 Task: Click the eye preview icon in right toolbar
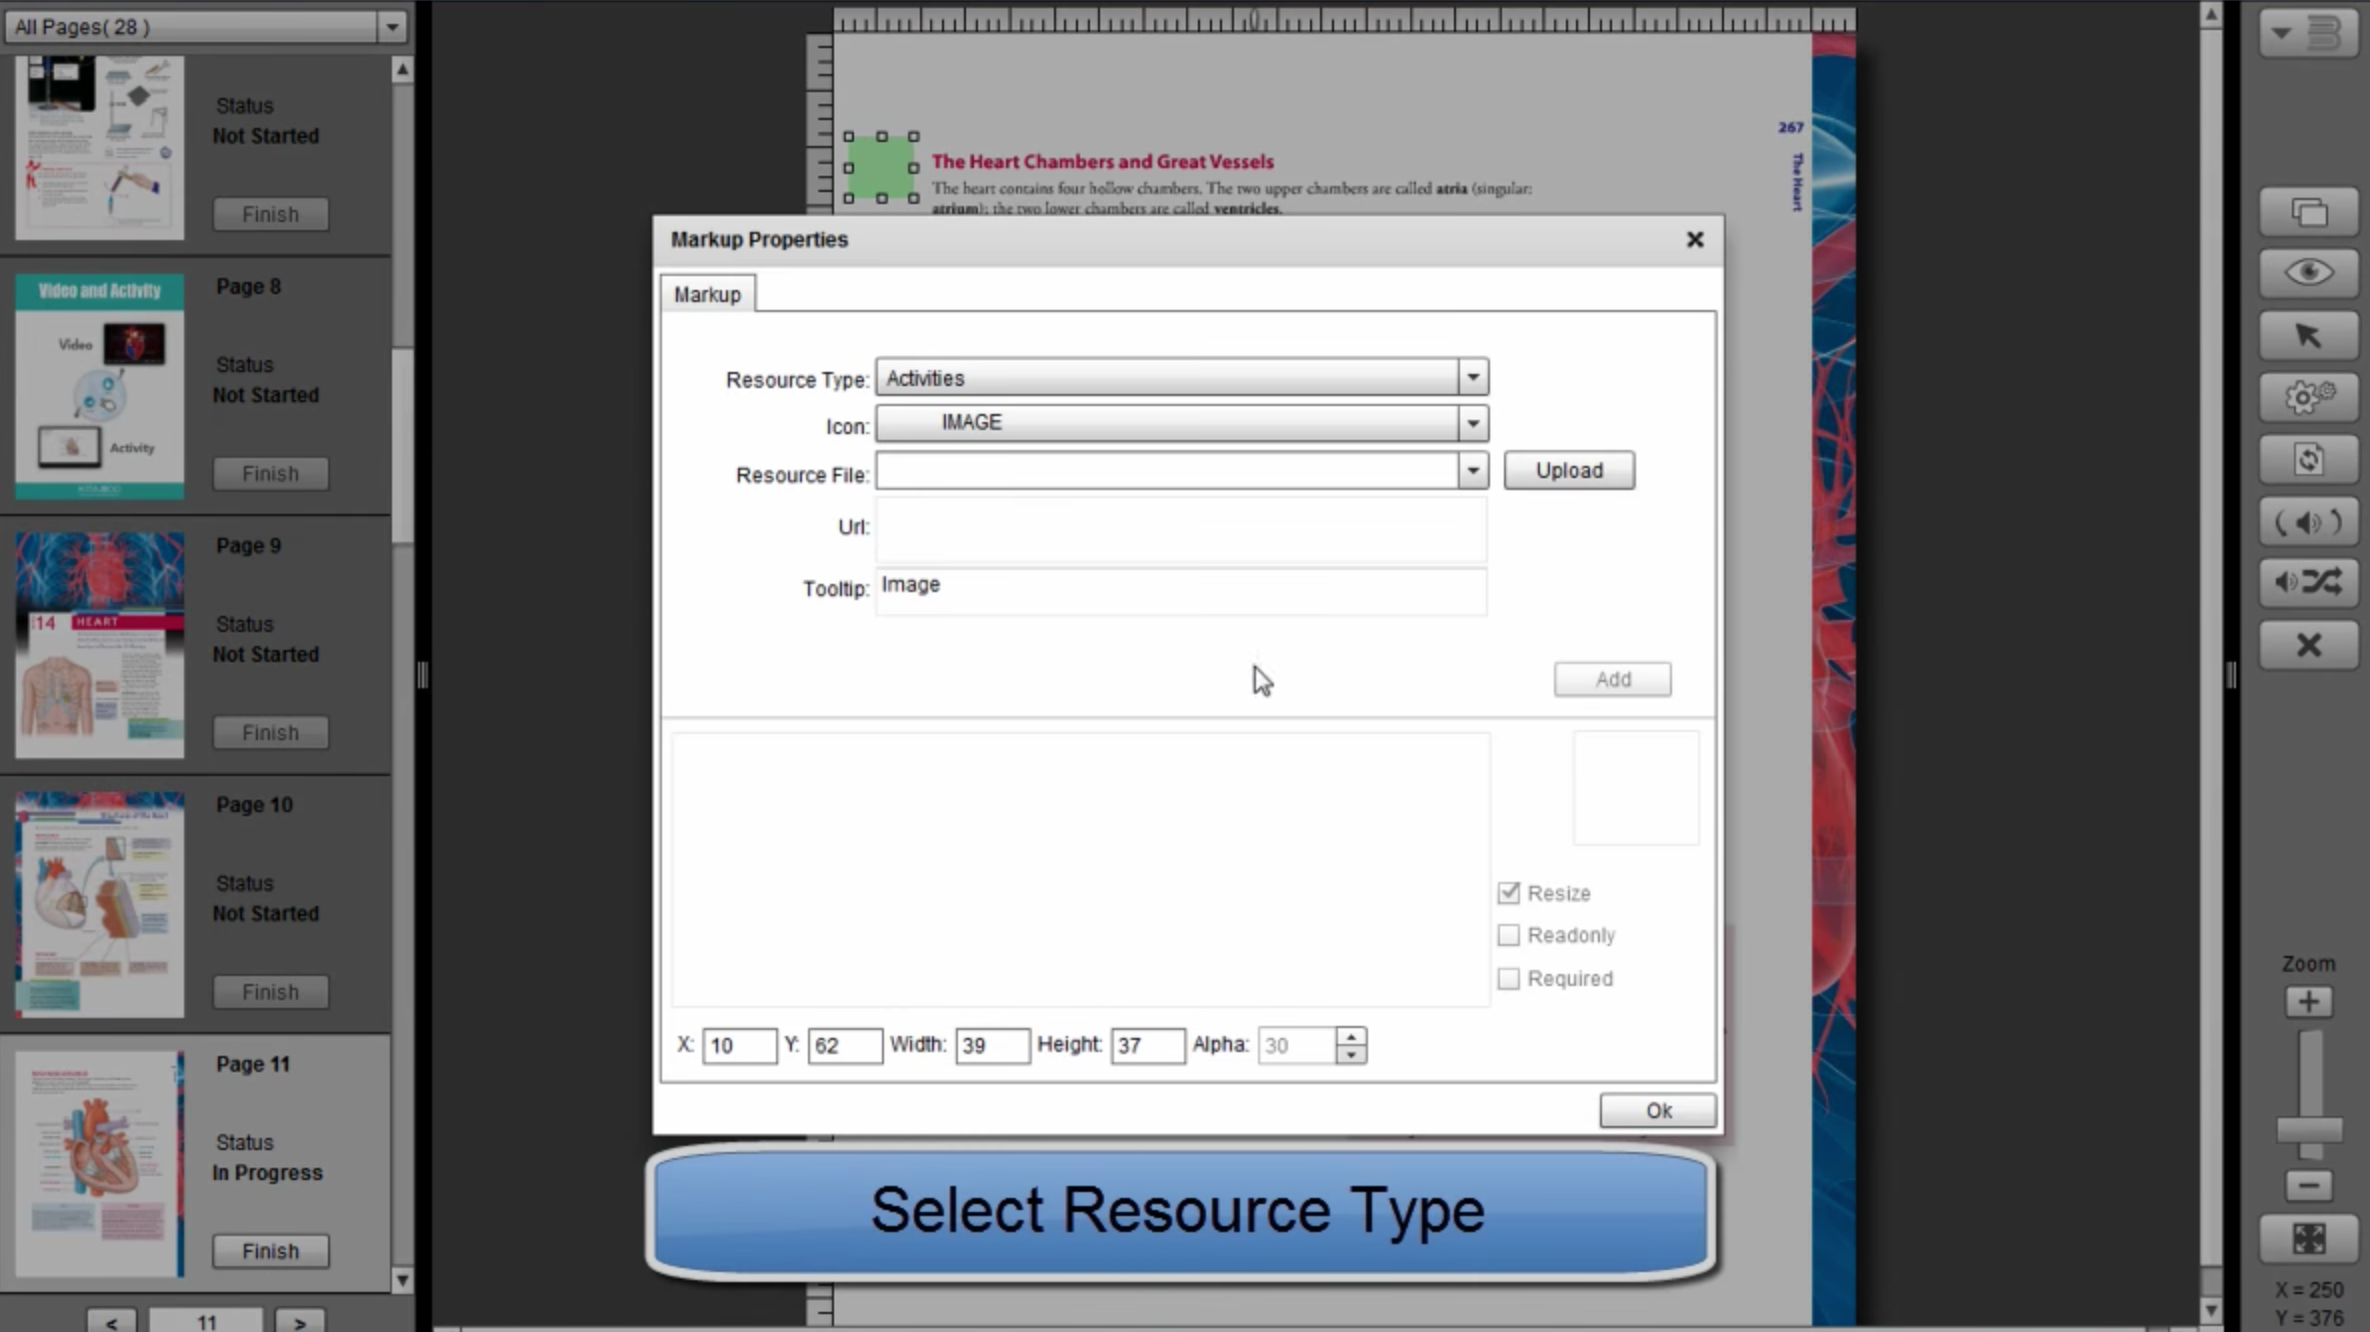pos(2308,273)
